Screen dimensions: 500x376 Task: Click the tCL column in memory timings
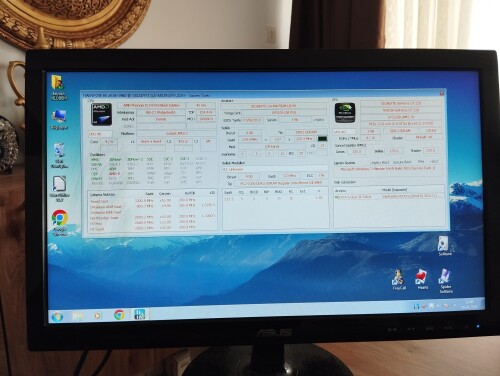pyautogui.click(x=241, y=192)
